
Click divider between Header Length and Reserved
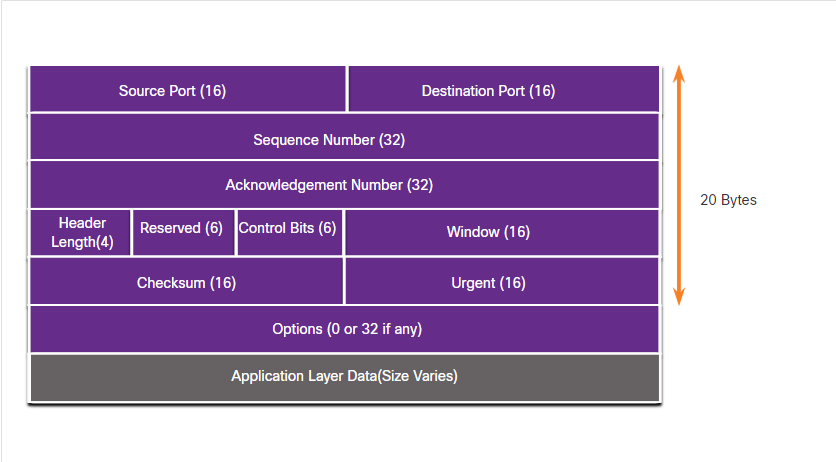point(132,232)
